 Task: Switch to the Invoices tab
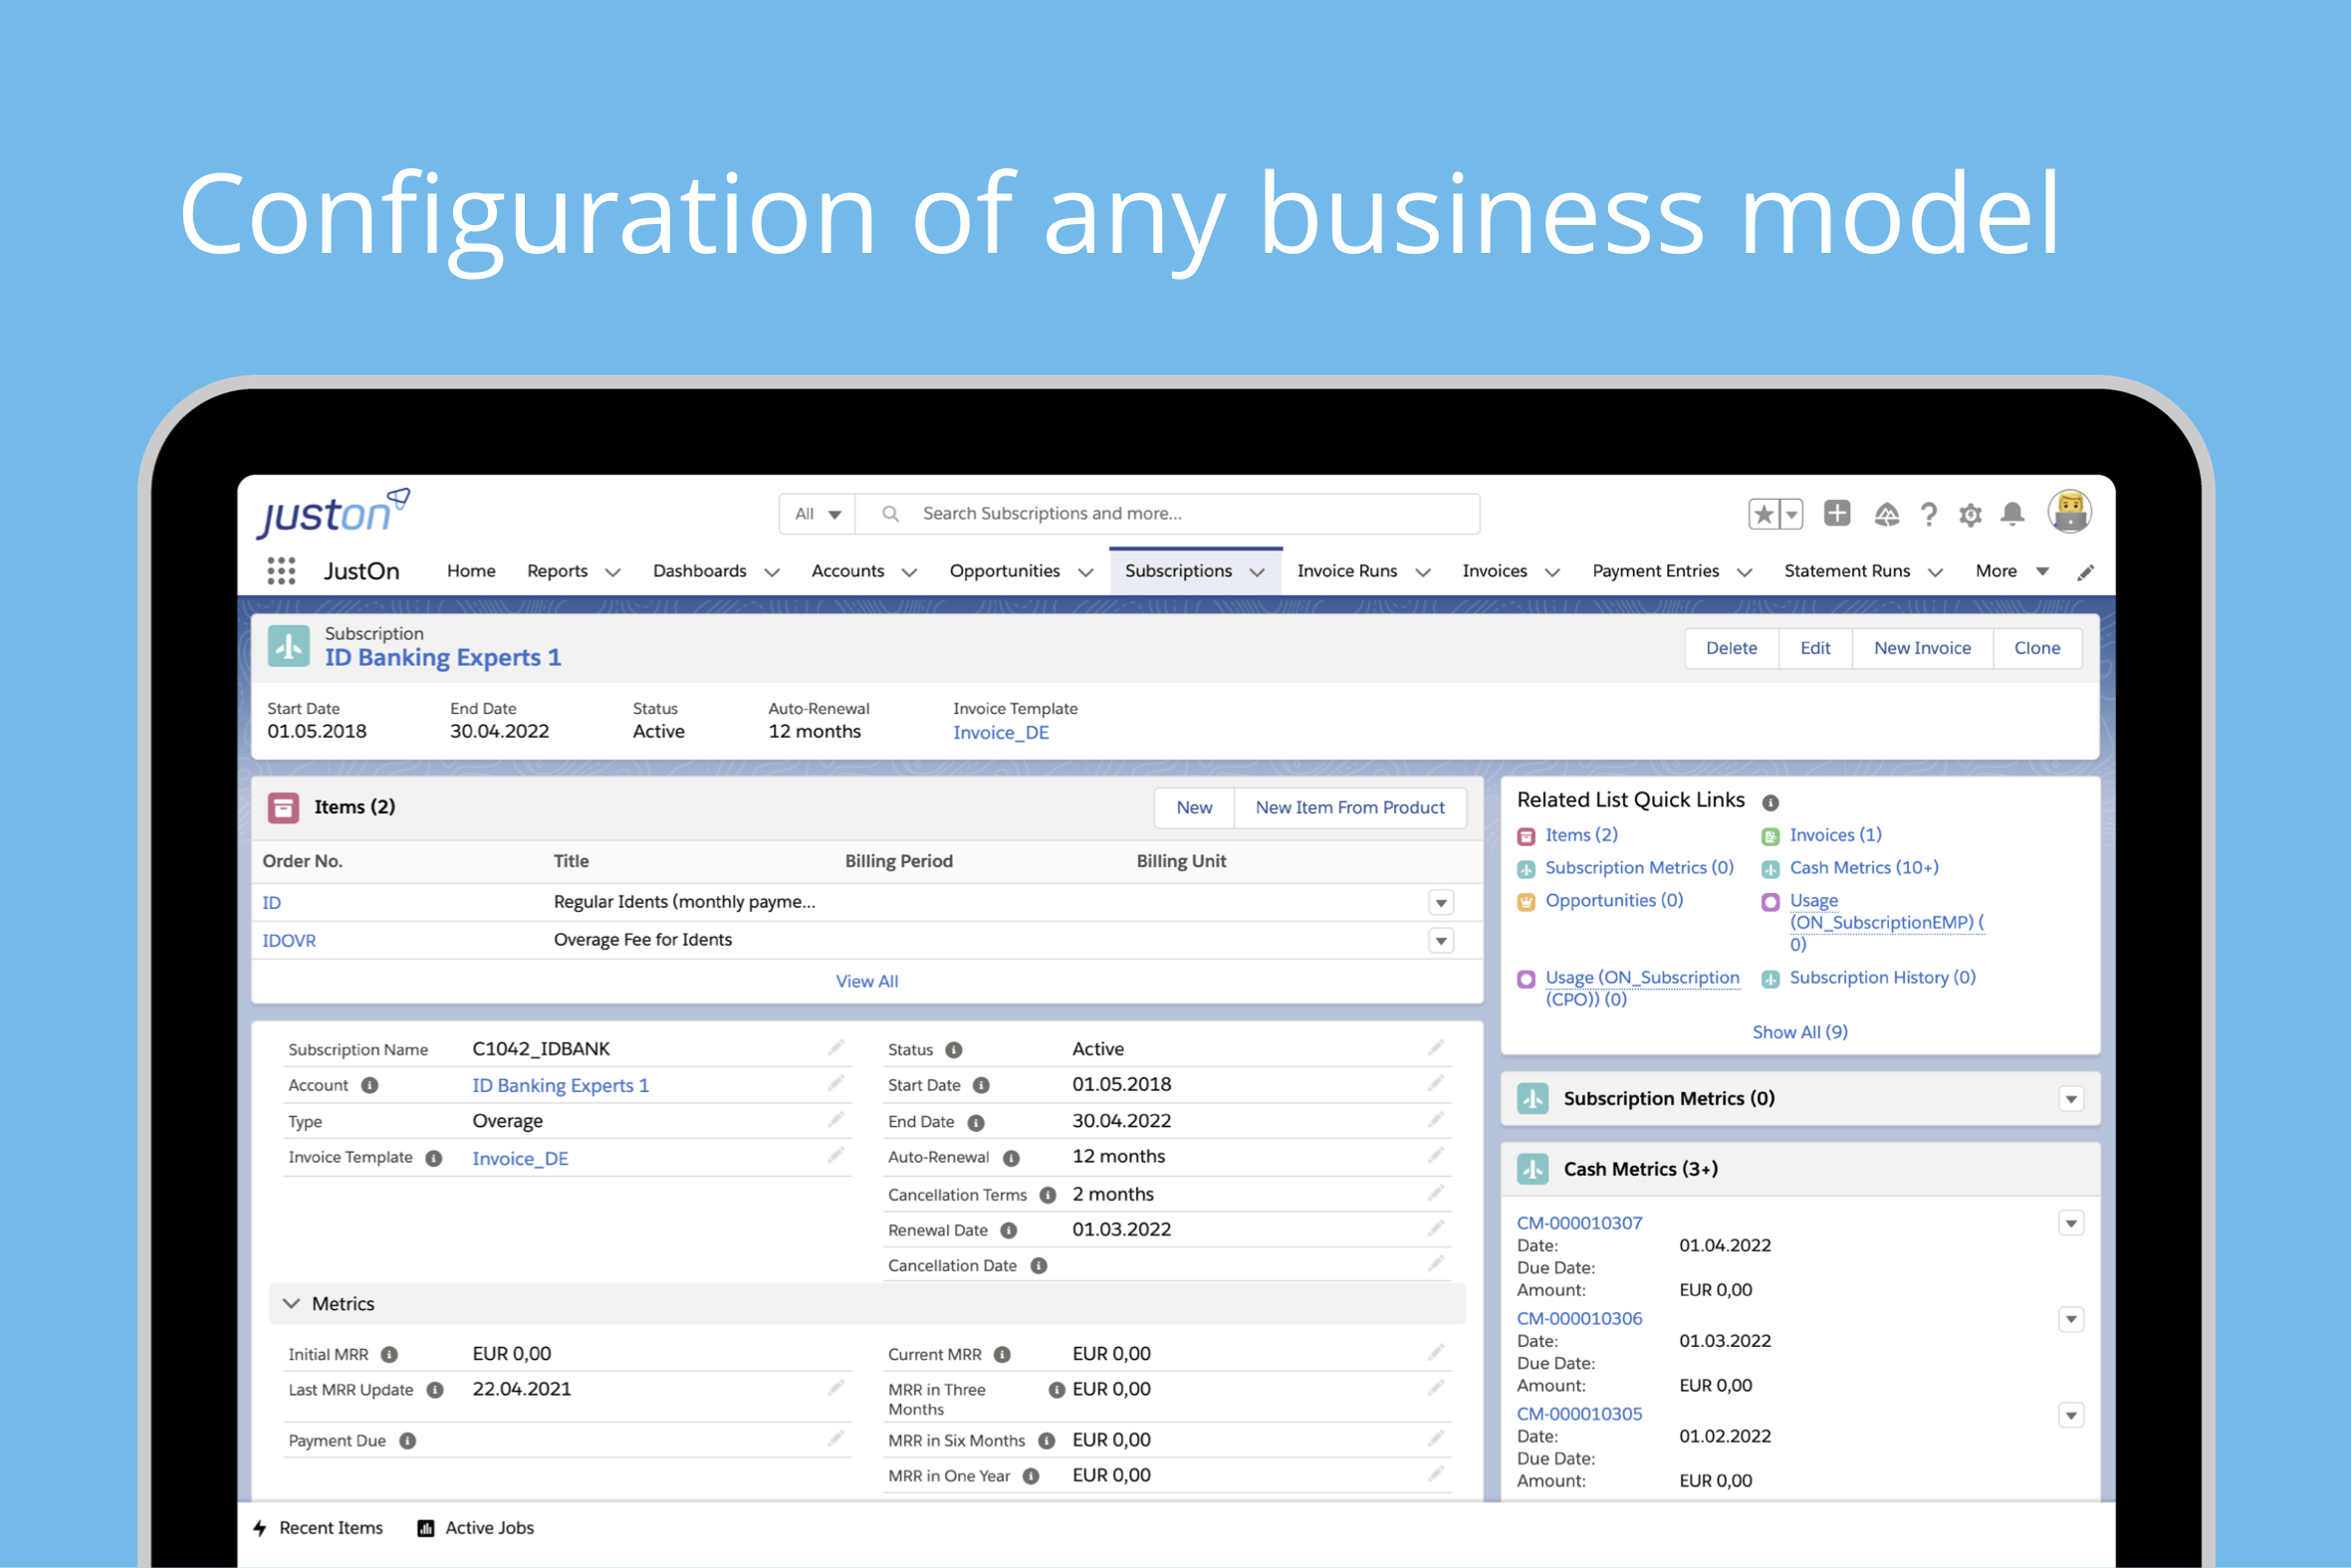[1495, 570]
